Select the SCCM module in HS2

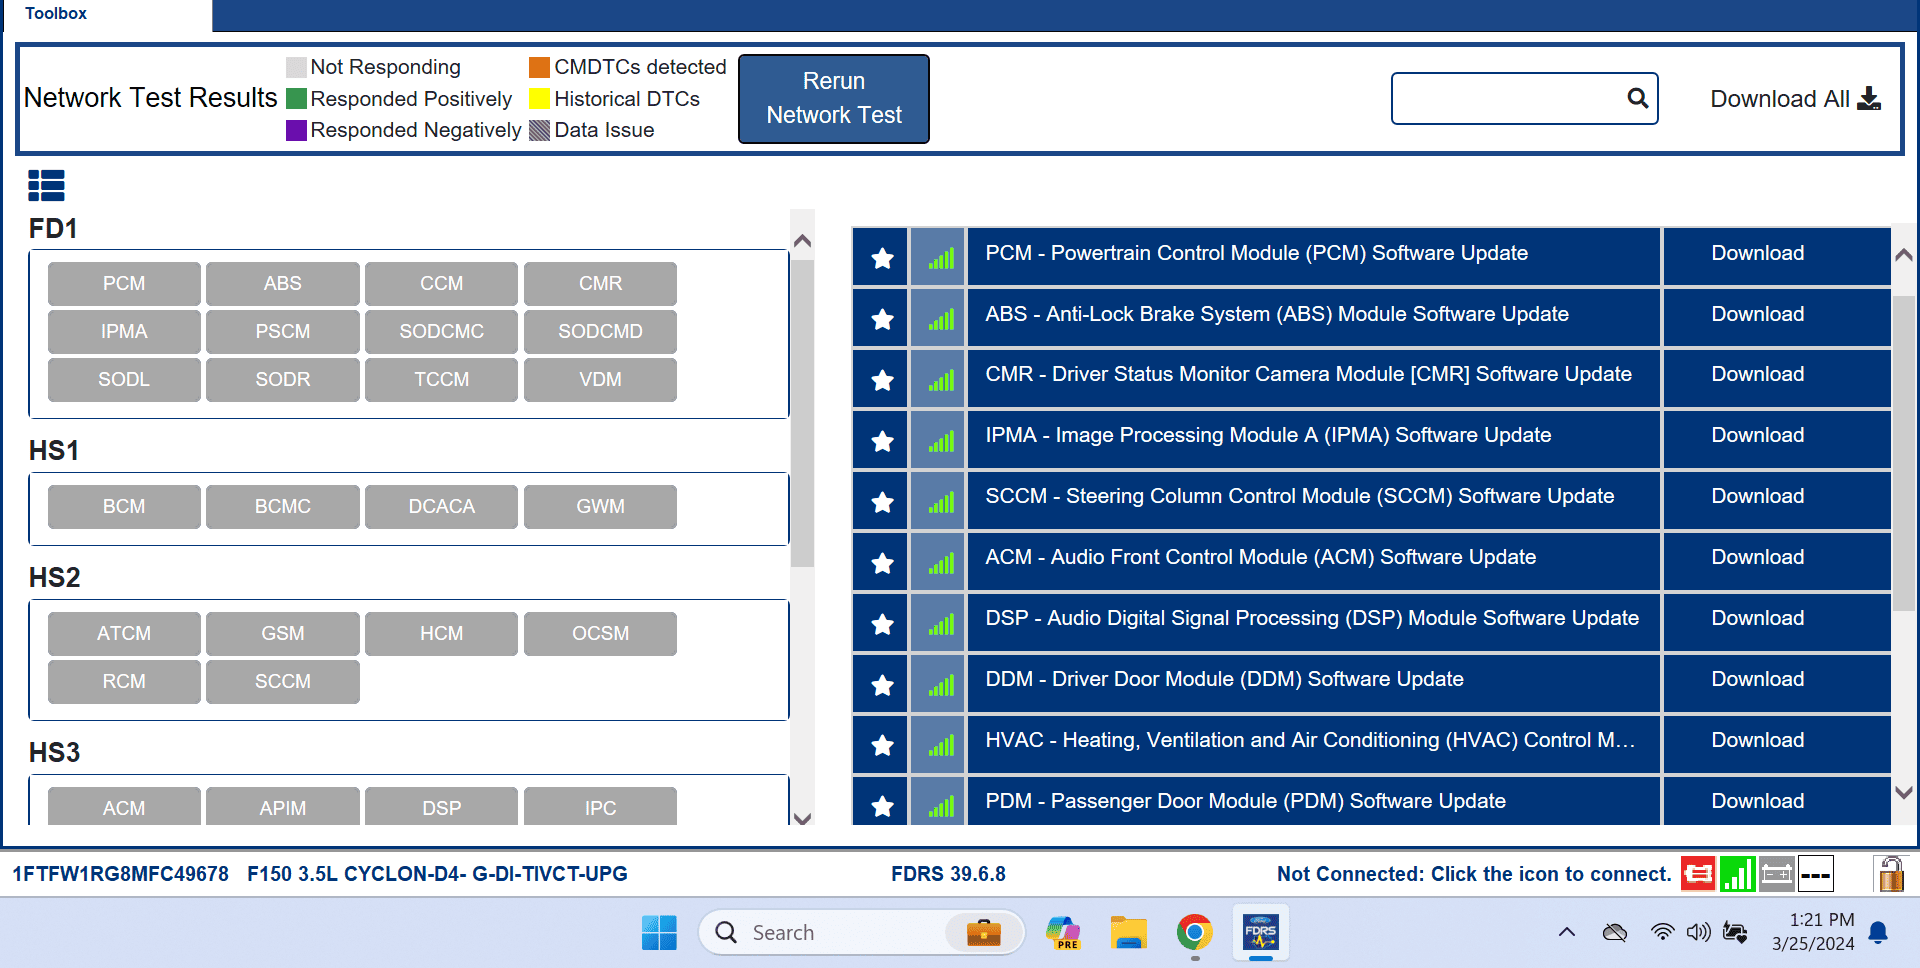[283, 681]
